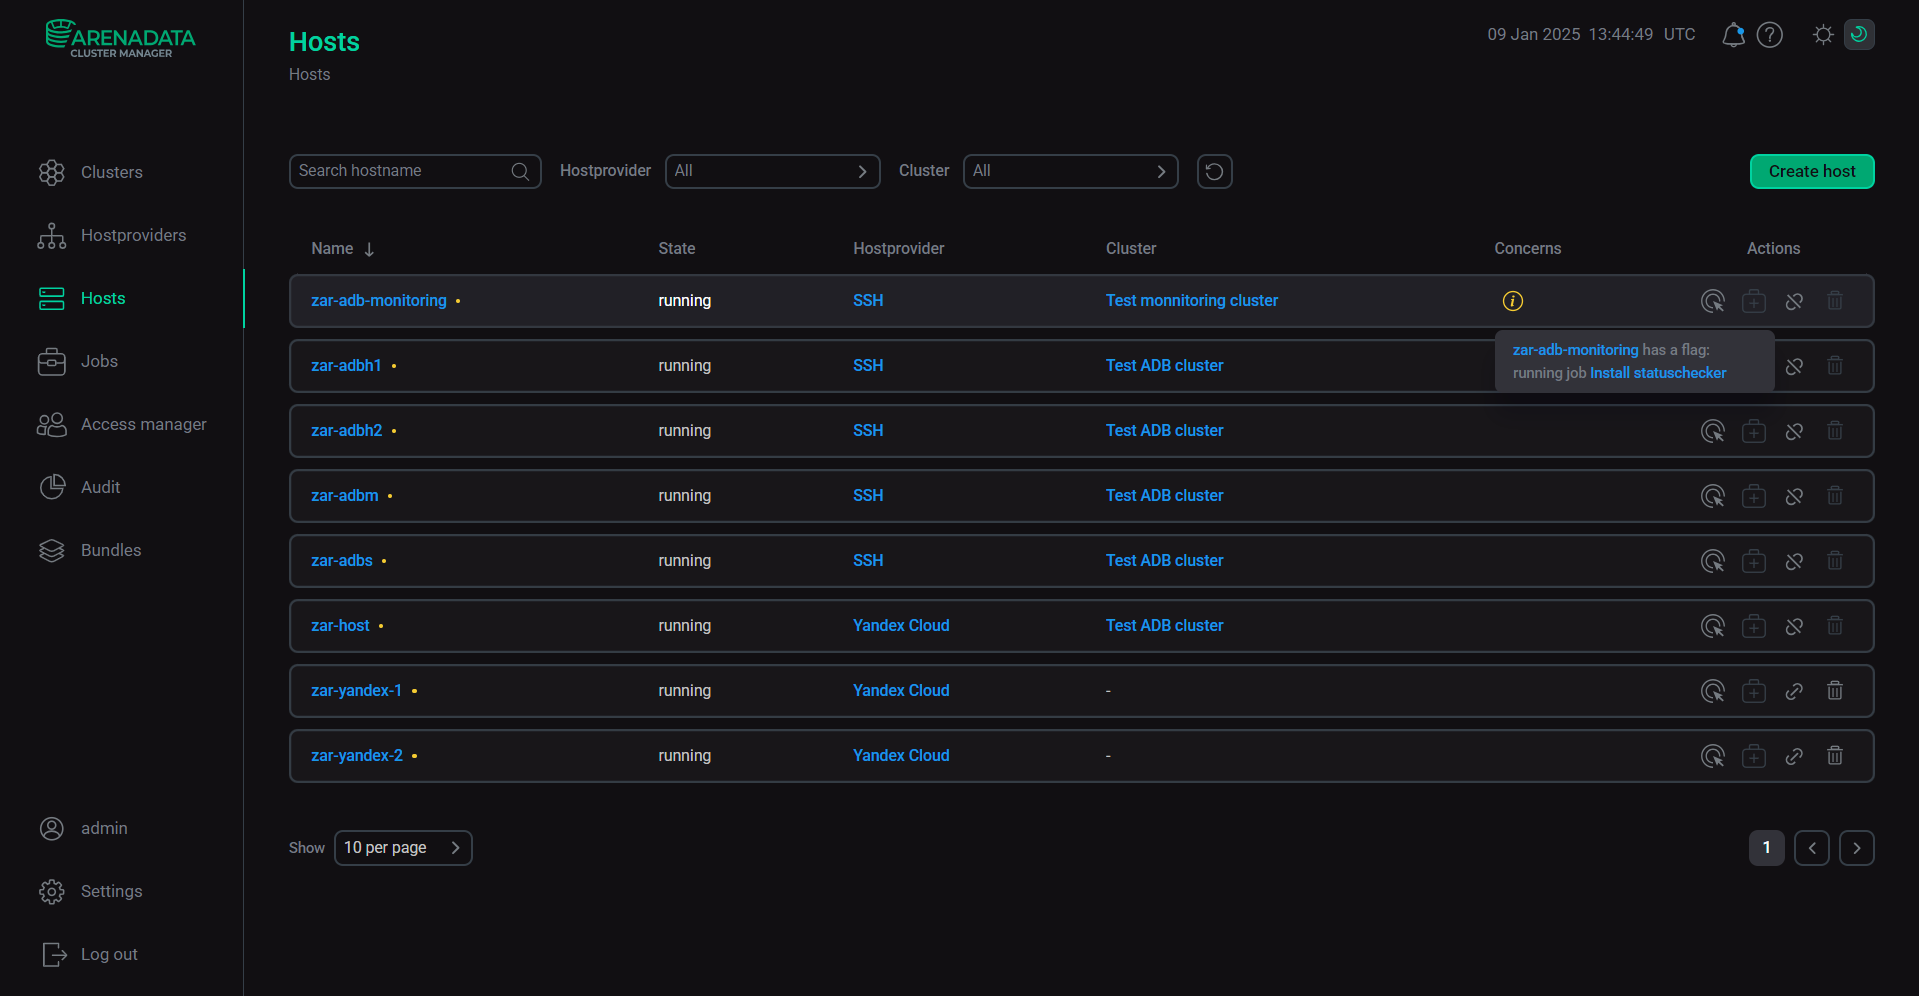This screenshot has height=996, width=1919.
Task: Open the zar-yandex-2 host link
Action: (357, 756)
